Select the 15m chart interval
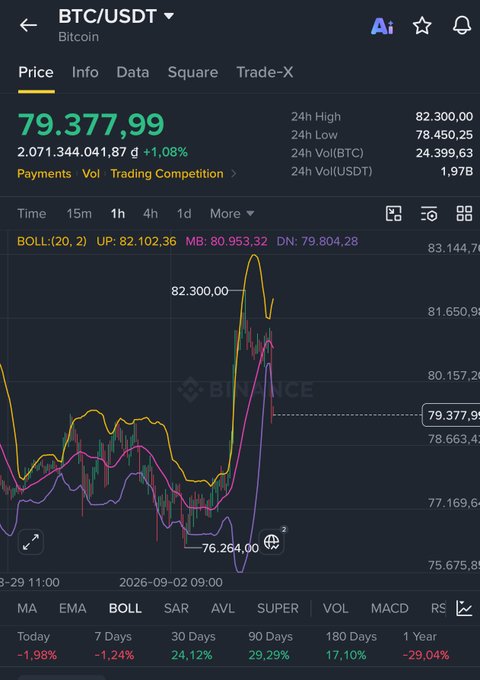Image resolution: width=480 pixels, height=680 pixels. (x=79, y=213)
